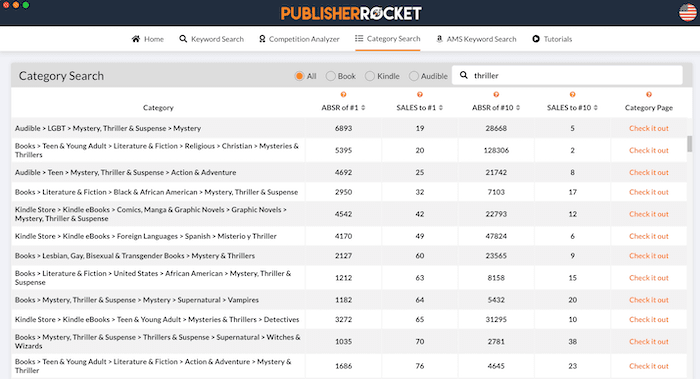Screen dimensions: 700x379
Task: Select the Audible radio button
Action: pos(414,76)
